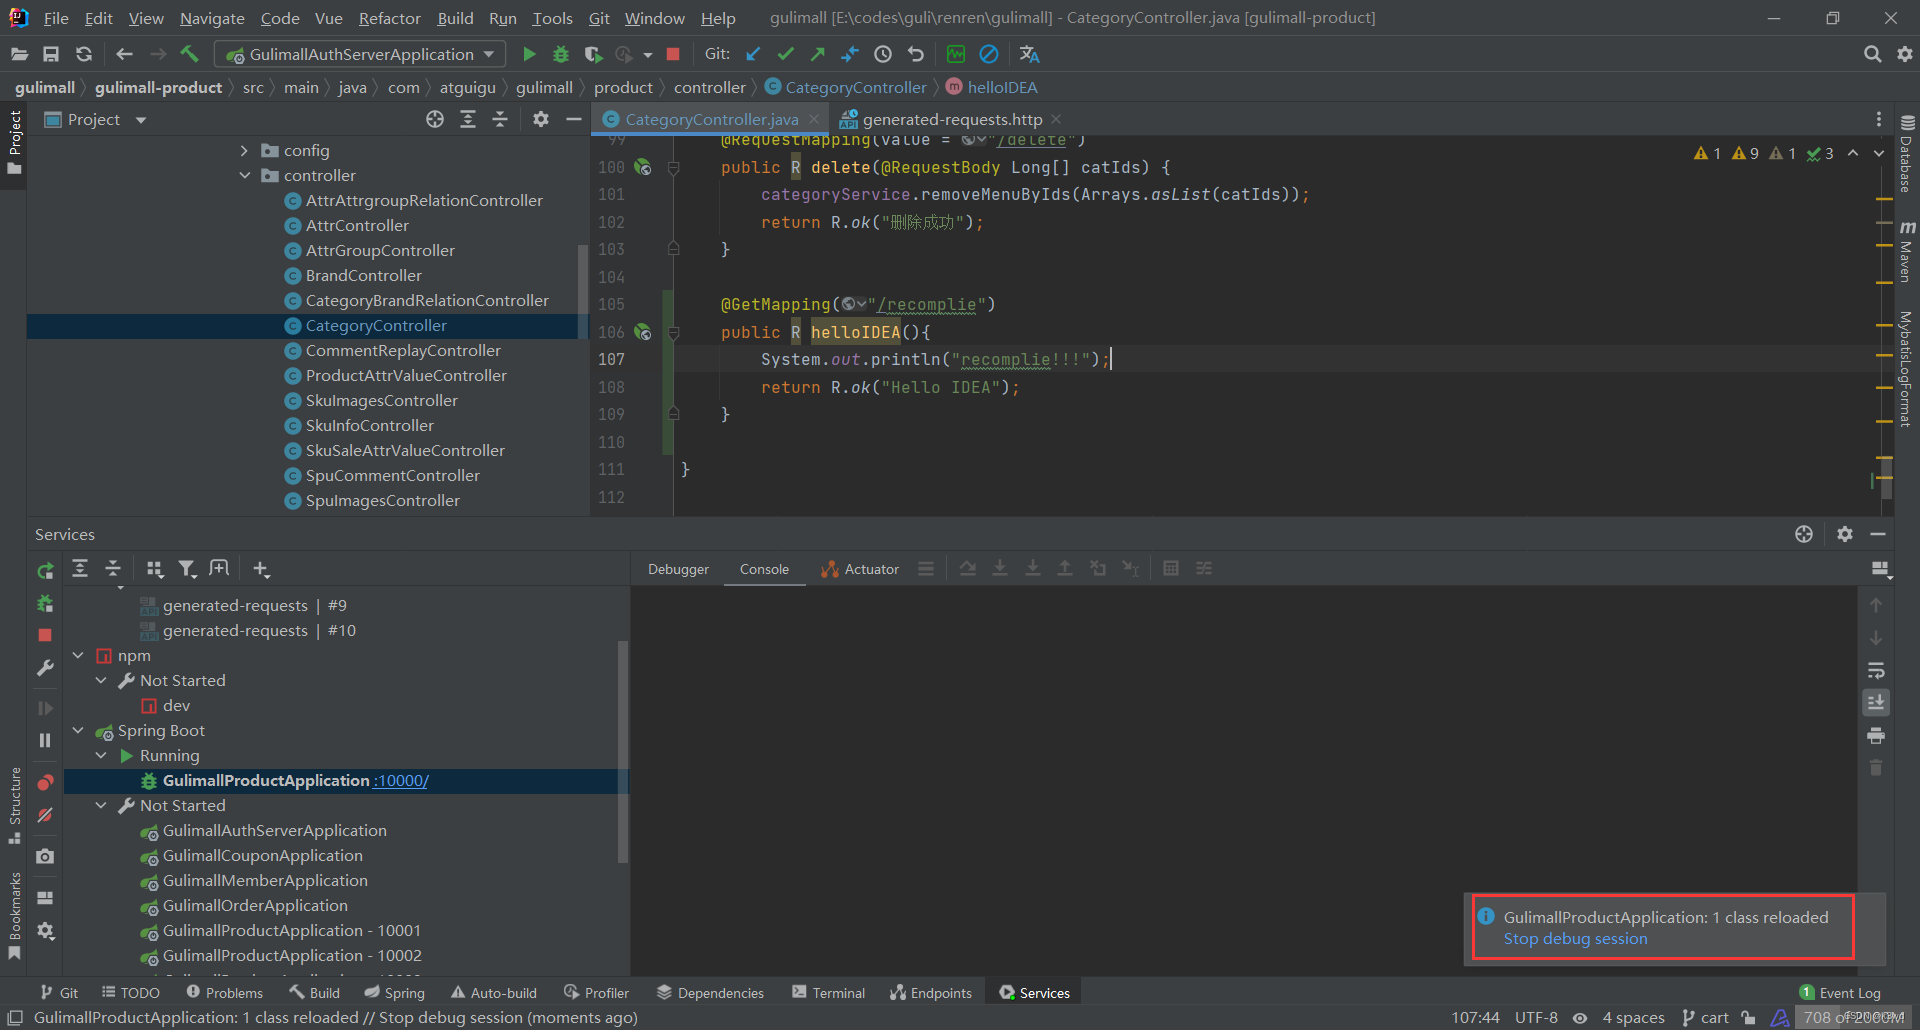Toggle Maven tool window on right edge

pyautogui.click(x=1907, y=251)
